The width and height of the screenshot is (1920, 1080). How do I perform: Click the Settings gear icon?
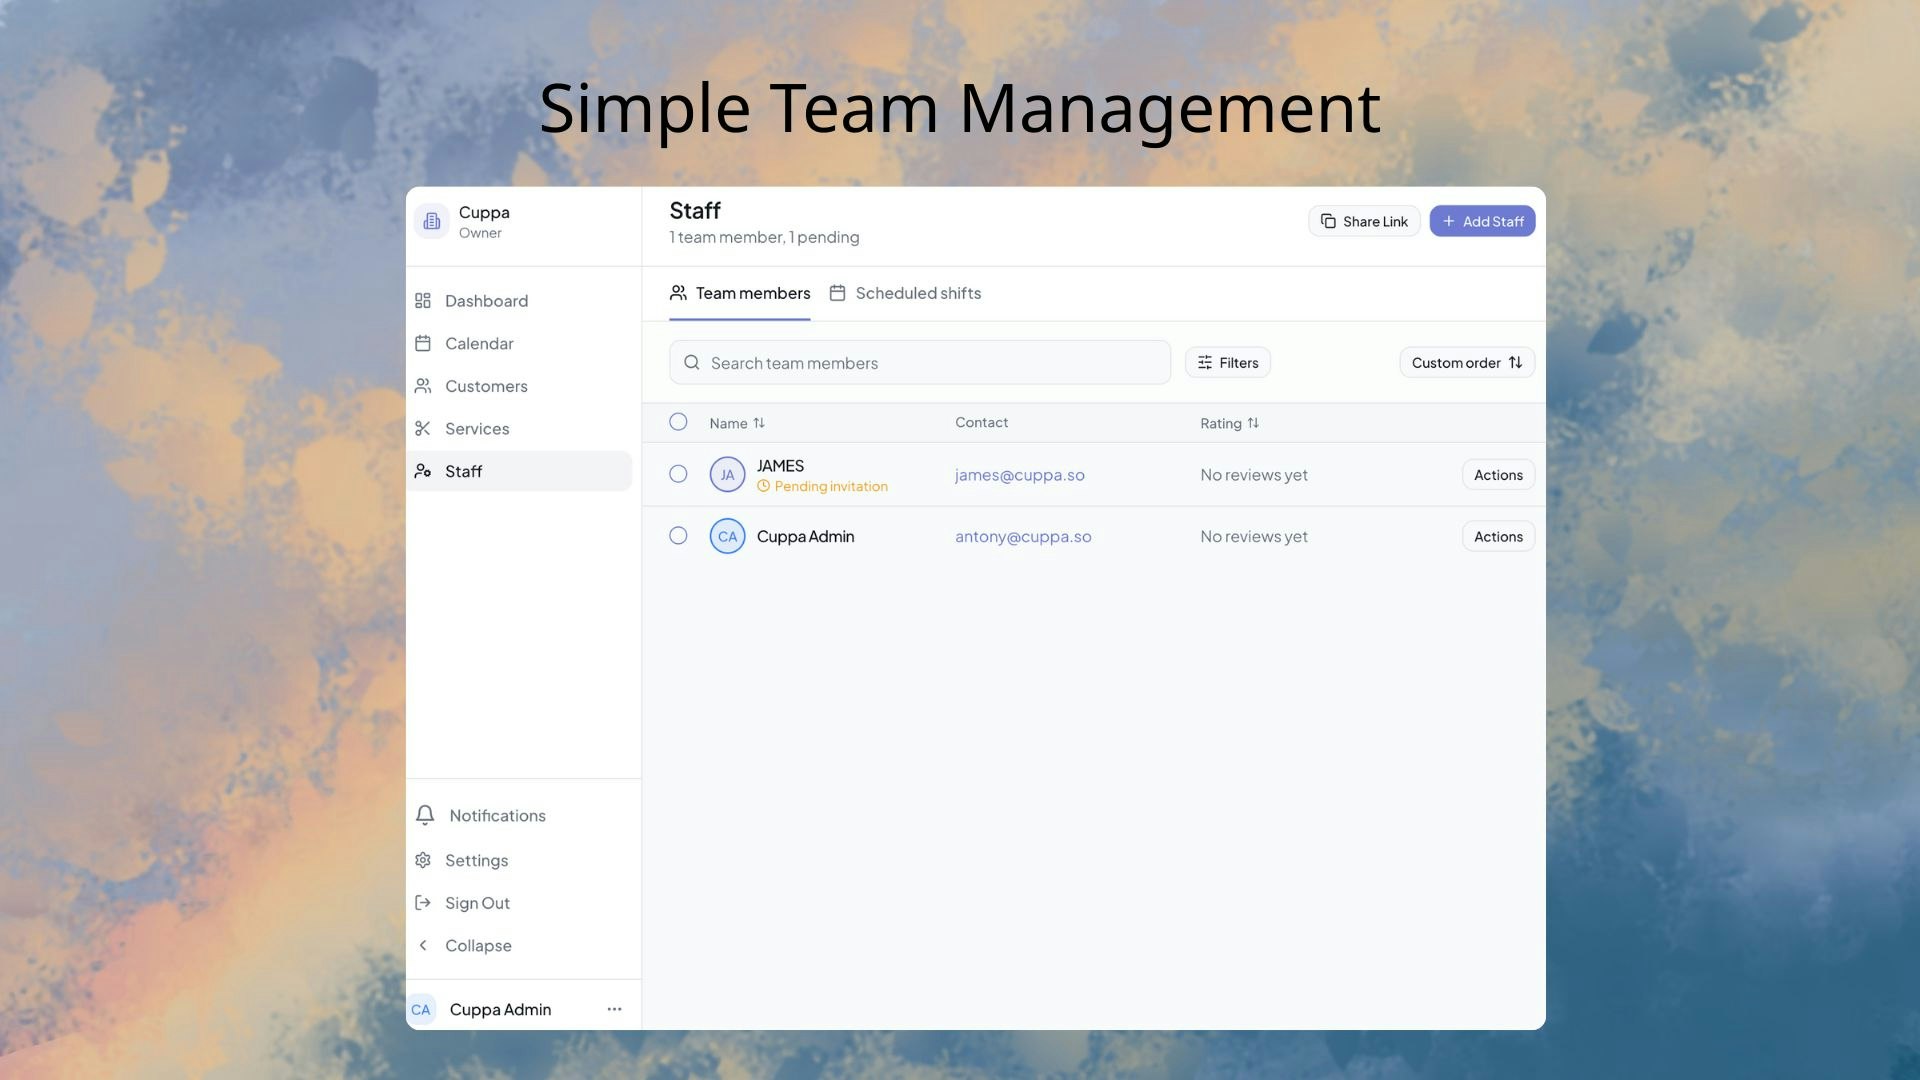tap(423, 861)
